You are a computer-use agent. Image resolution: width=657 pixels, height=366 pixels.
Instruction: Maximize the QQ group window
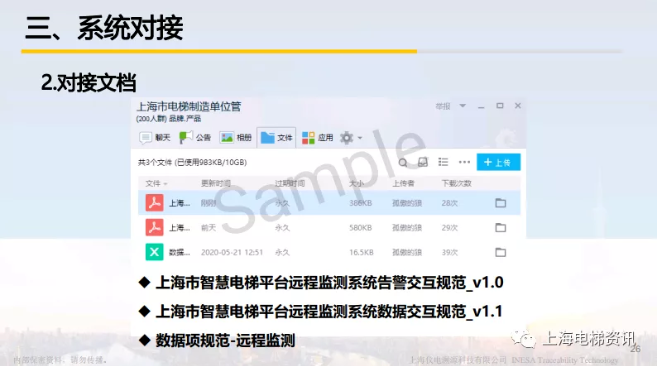pos(500,106)
